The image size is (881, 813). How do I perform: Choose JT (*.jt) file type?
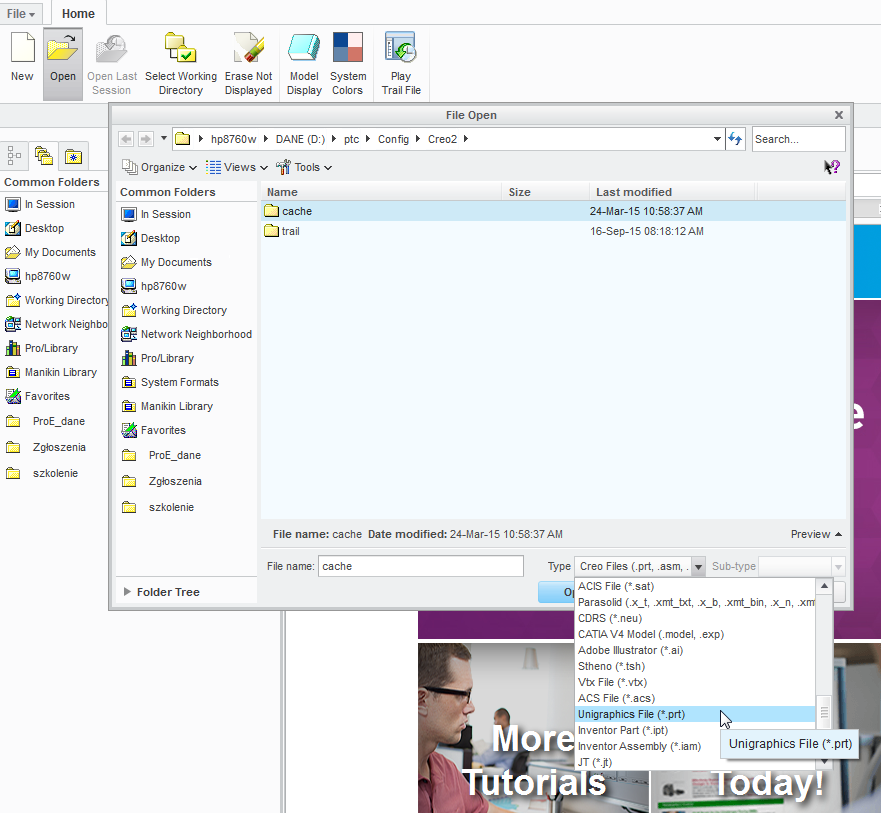coord(695,762)
